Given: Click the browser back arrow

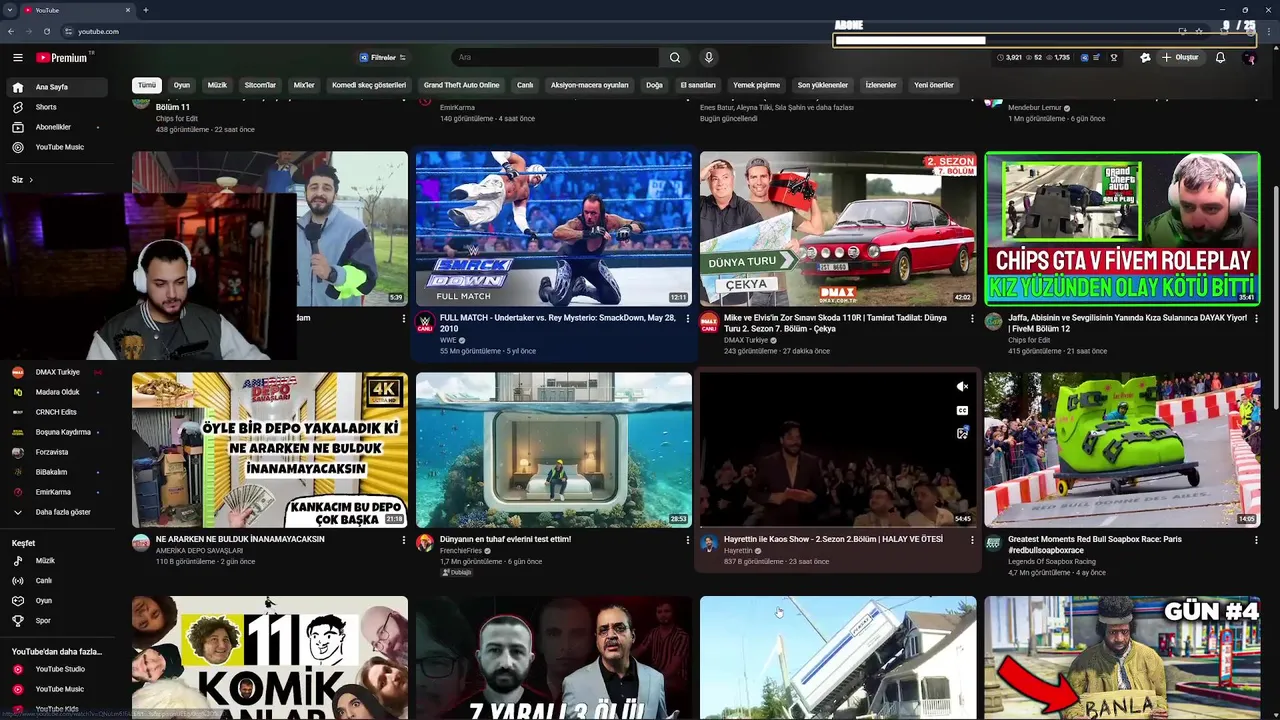Looking at the screenshot, I should coord(12,31).
